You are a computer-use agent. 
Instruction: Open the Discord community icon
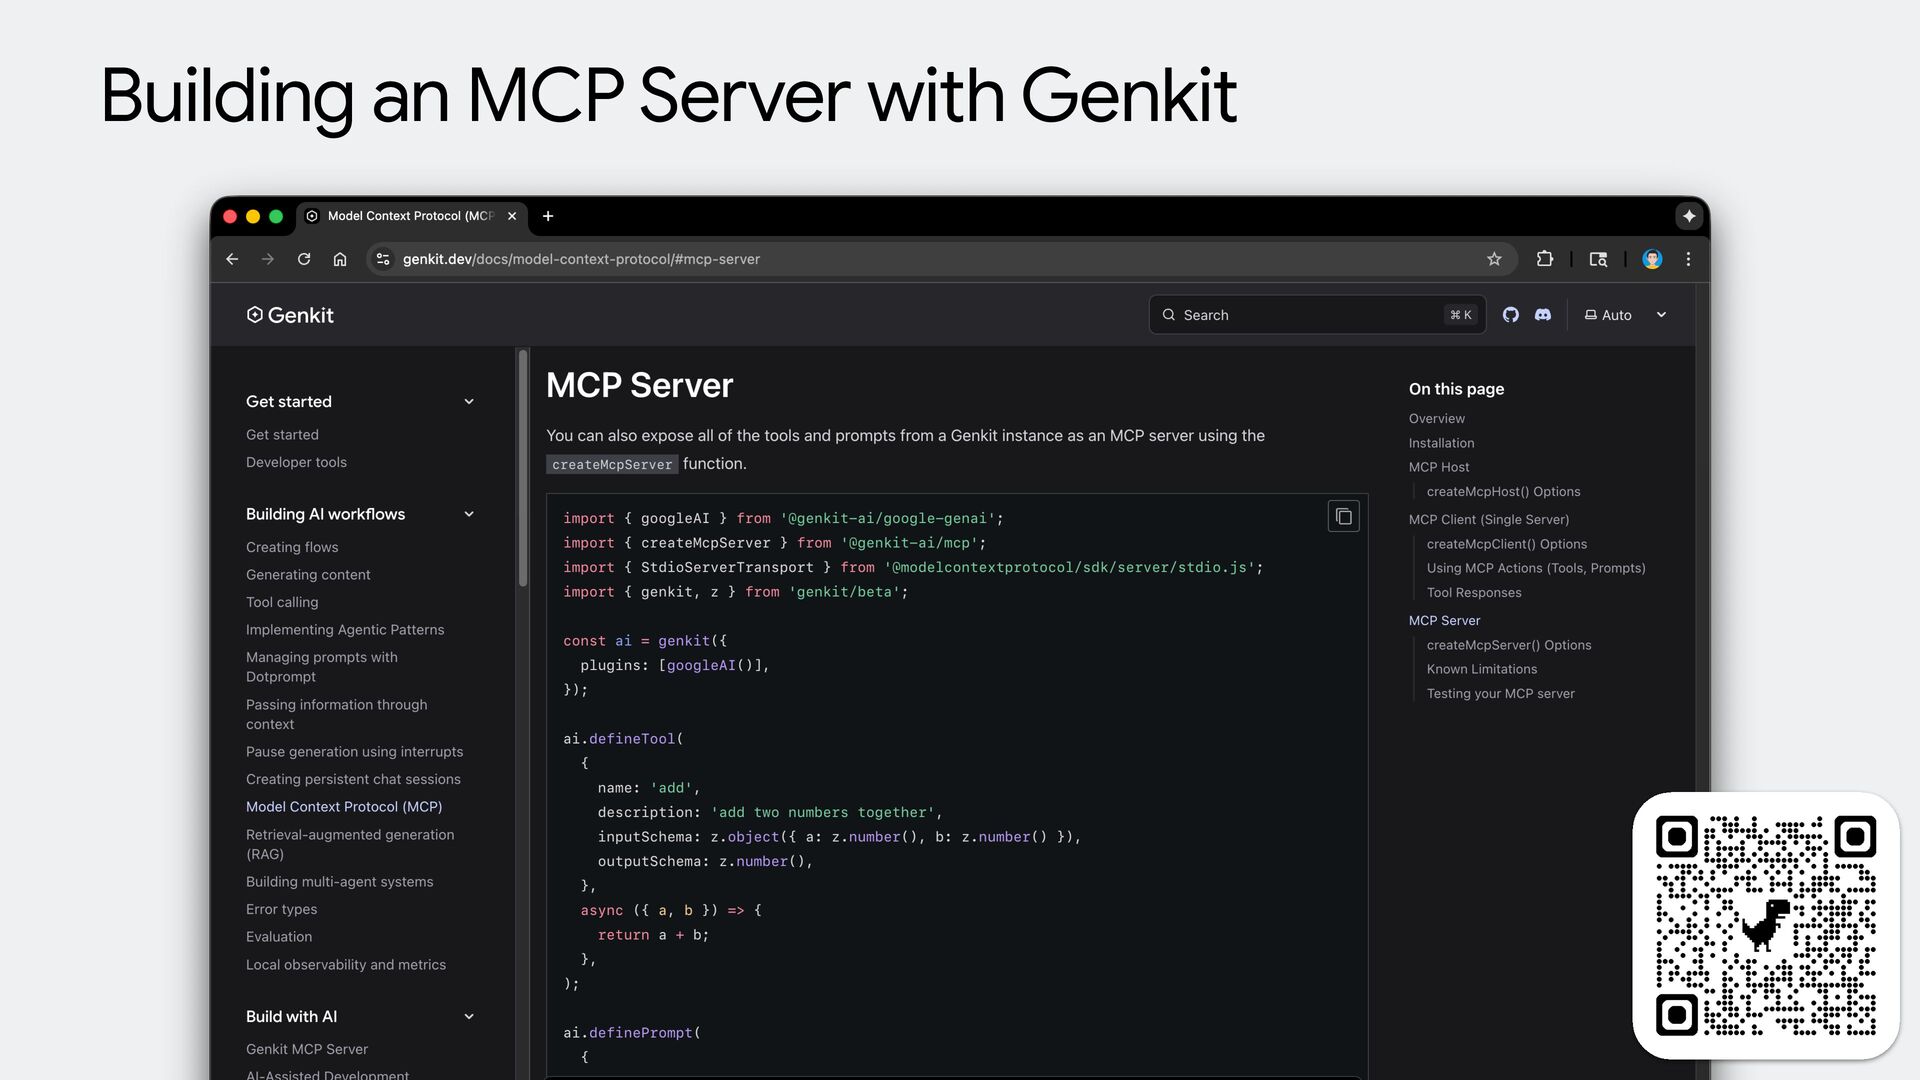(x=1543, y=315)
